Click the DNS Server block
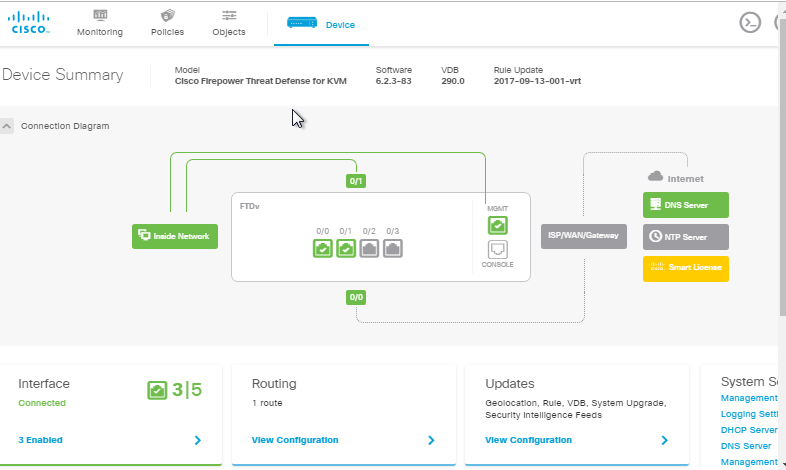Image resolution: width=786 pixels, height=470 pixels. (x=686, y=205)
